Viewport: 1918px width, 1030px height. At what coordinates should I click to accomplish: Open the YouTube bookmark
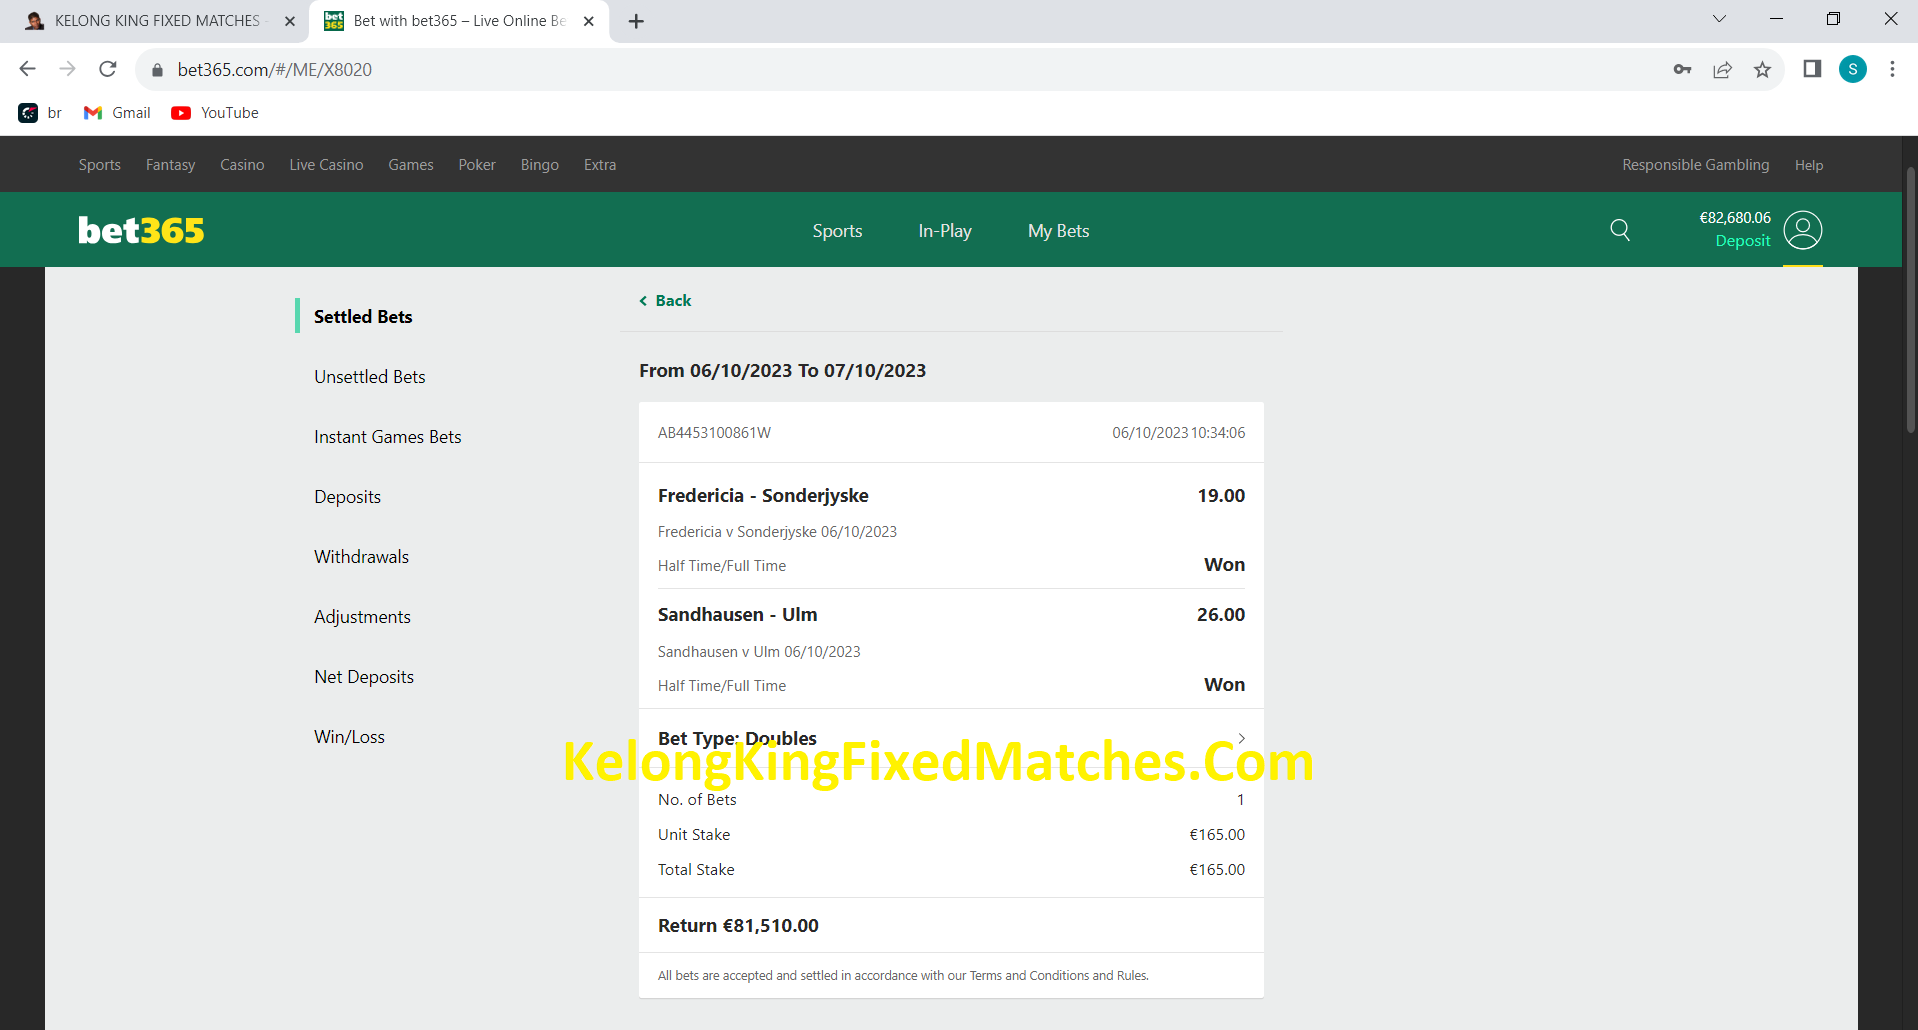215,113
